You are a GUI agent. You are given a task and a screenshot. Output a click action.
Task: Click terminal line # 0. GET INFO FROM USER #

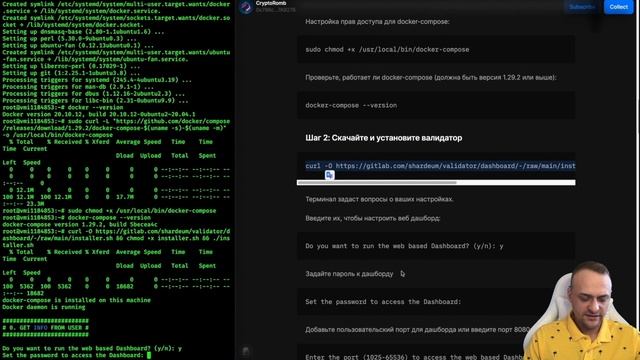45,327
